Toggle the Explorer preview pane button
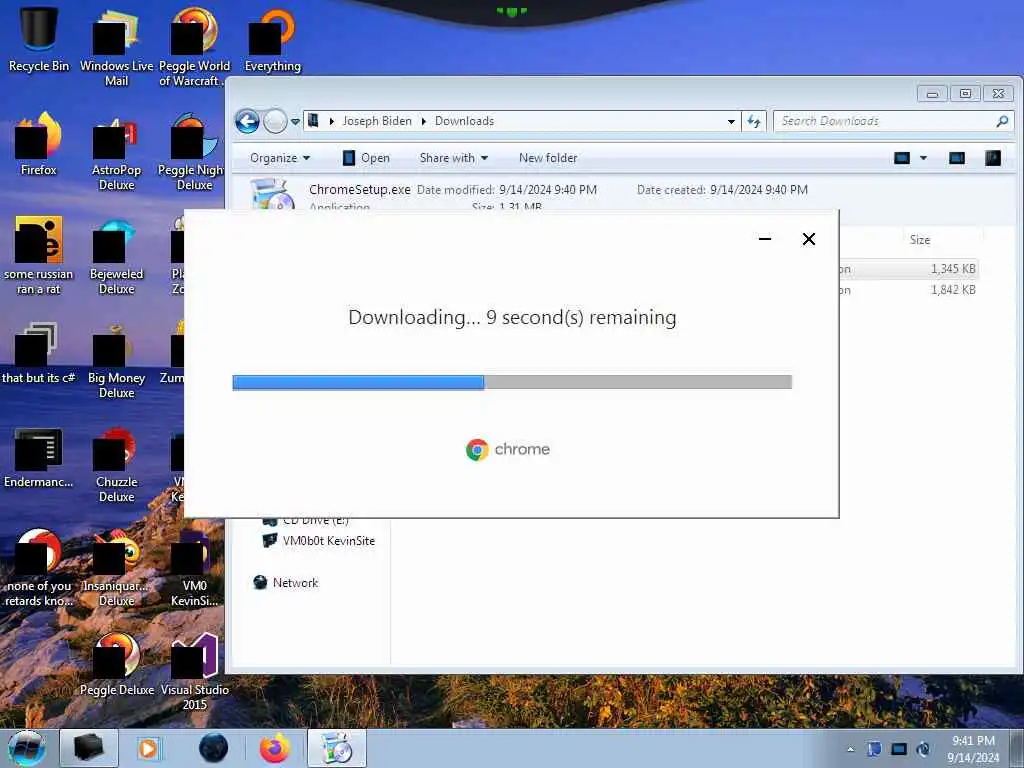This screenshot has width=1024, height=768. tap(957, 158)
